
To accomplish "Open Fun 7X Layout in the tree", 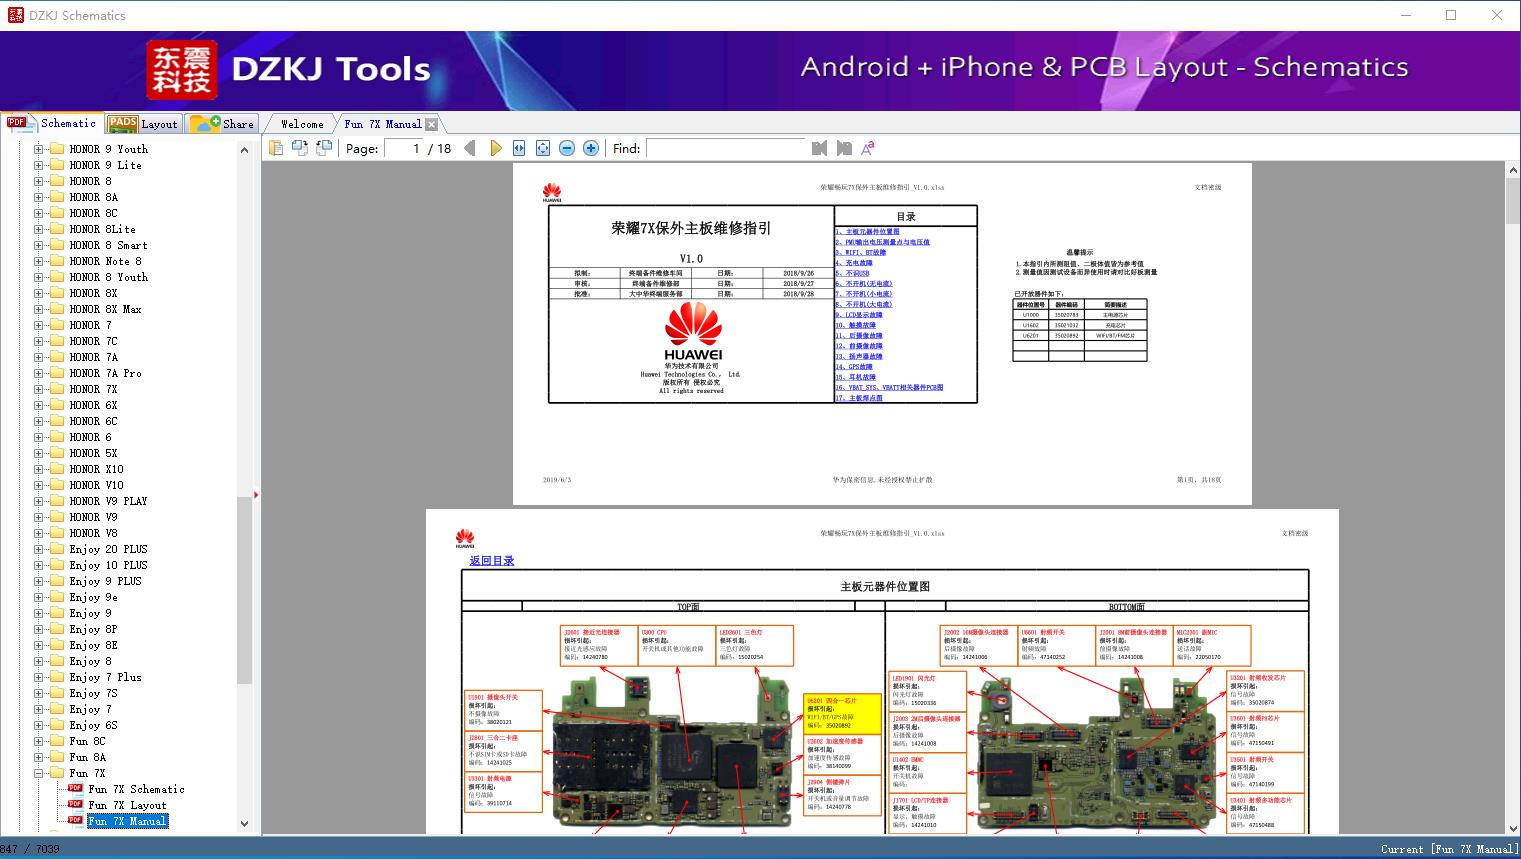I will click(x=127, y=805).
